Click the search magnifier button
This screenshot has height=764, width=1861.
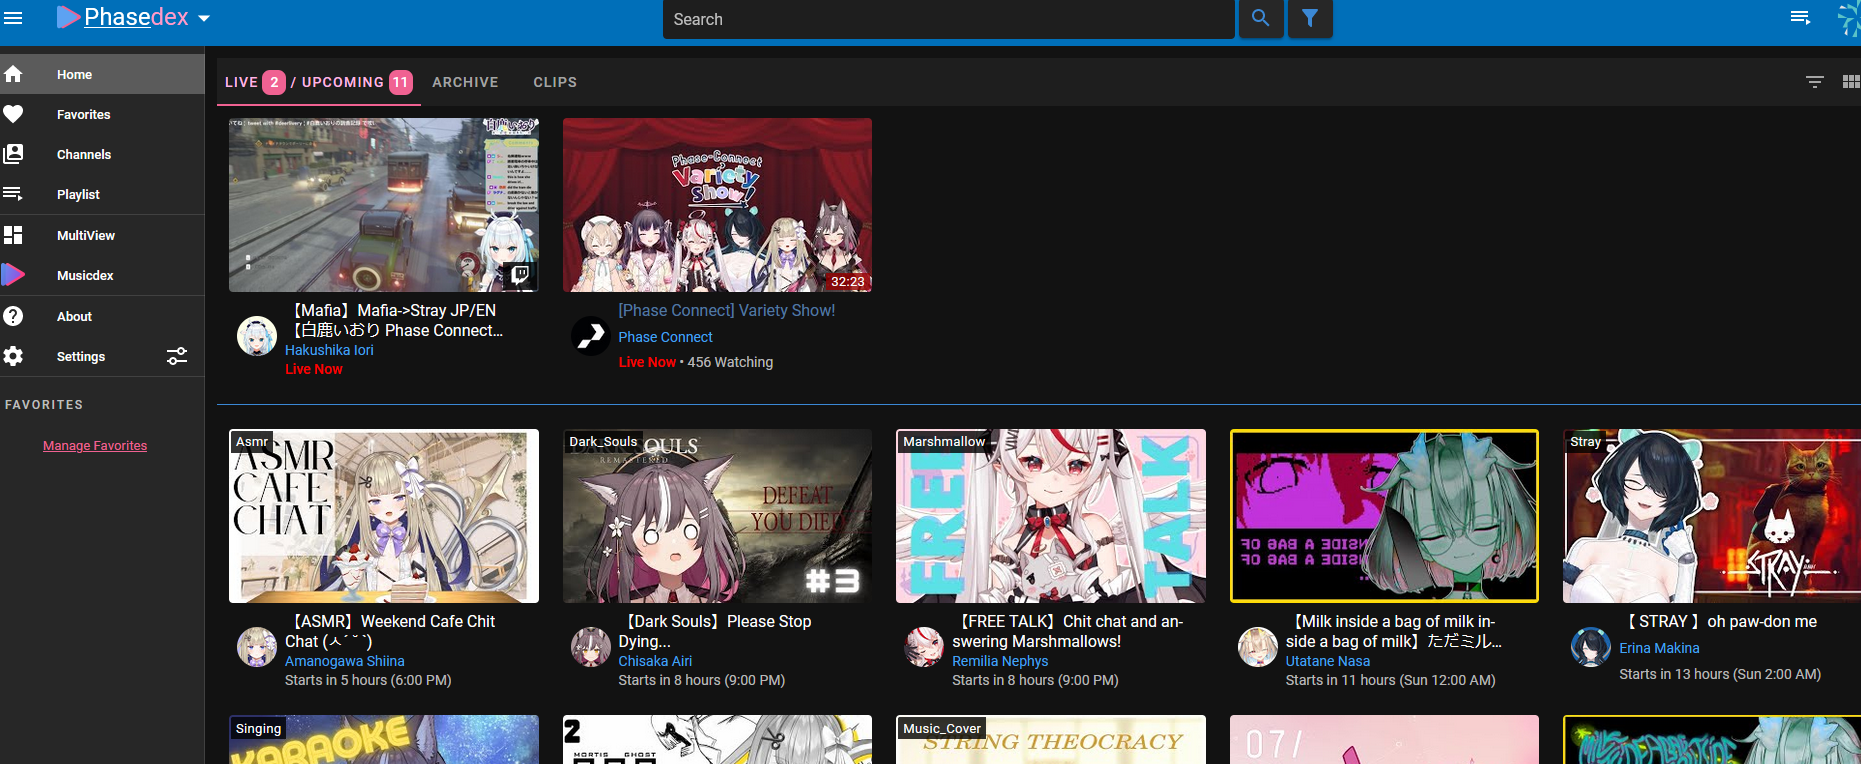click(1260, 18)
